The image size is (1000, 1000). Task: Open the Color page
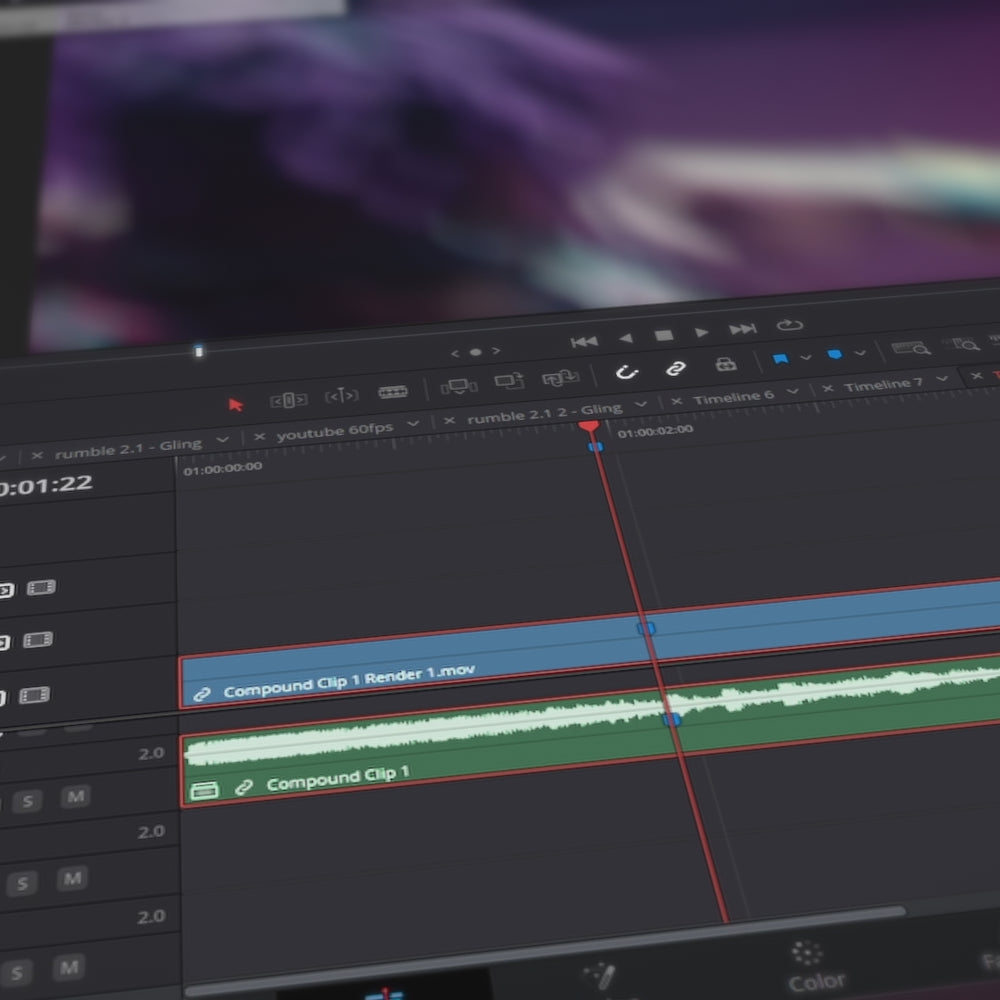pyautogui.click(x=815, y=967)
